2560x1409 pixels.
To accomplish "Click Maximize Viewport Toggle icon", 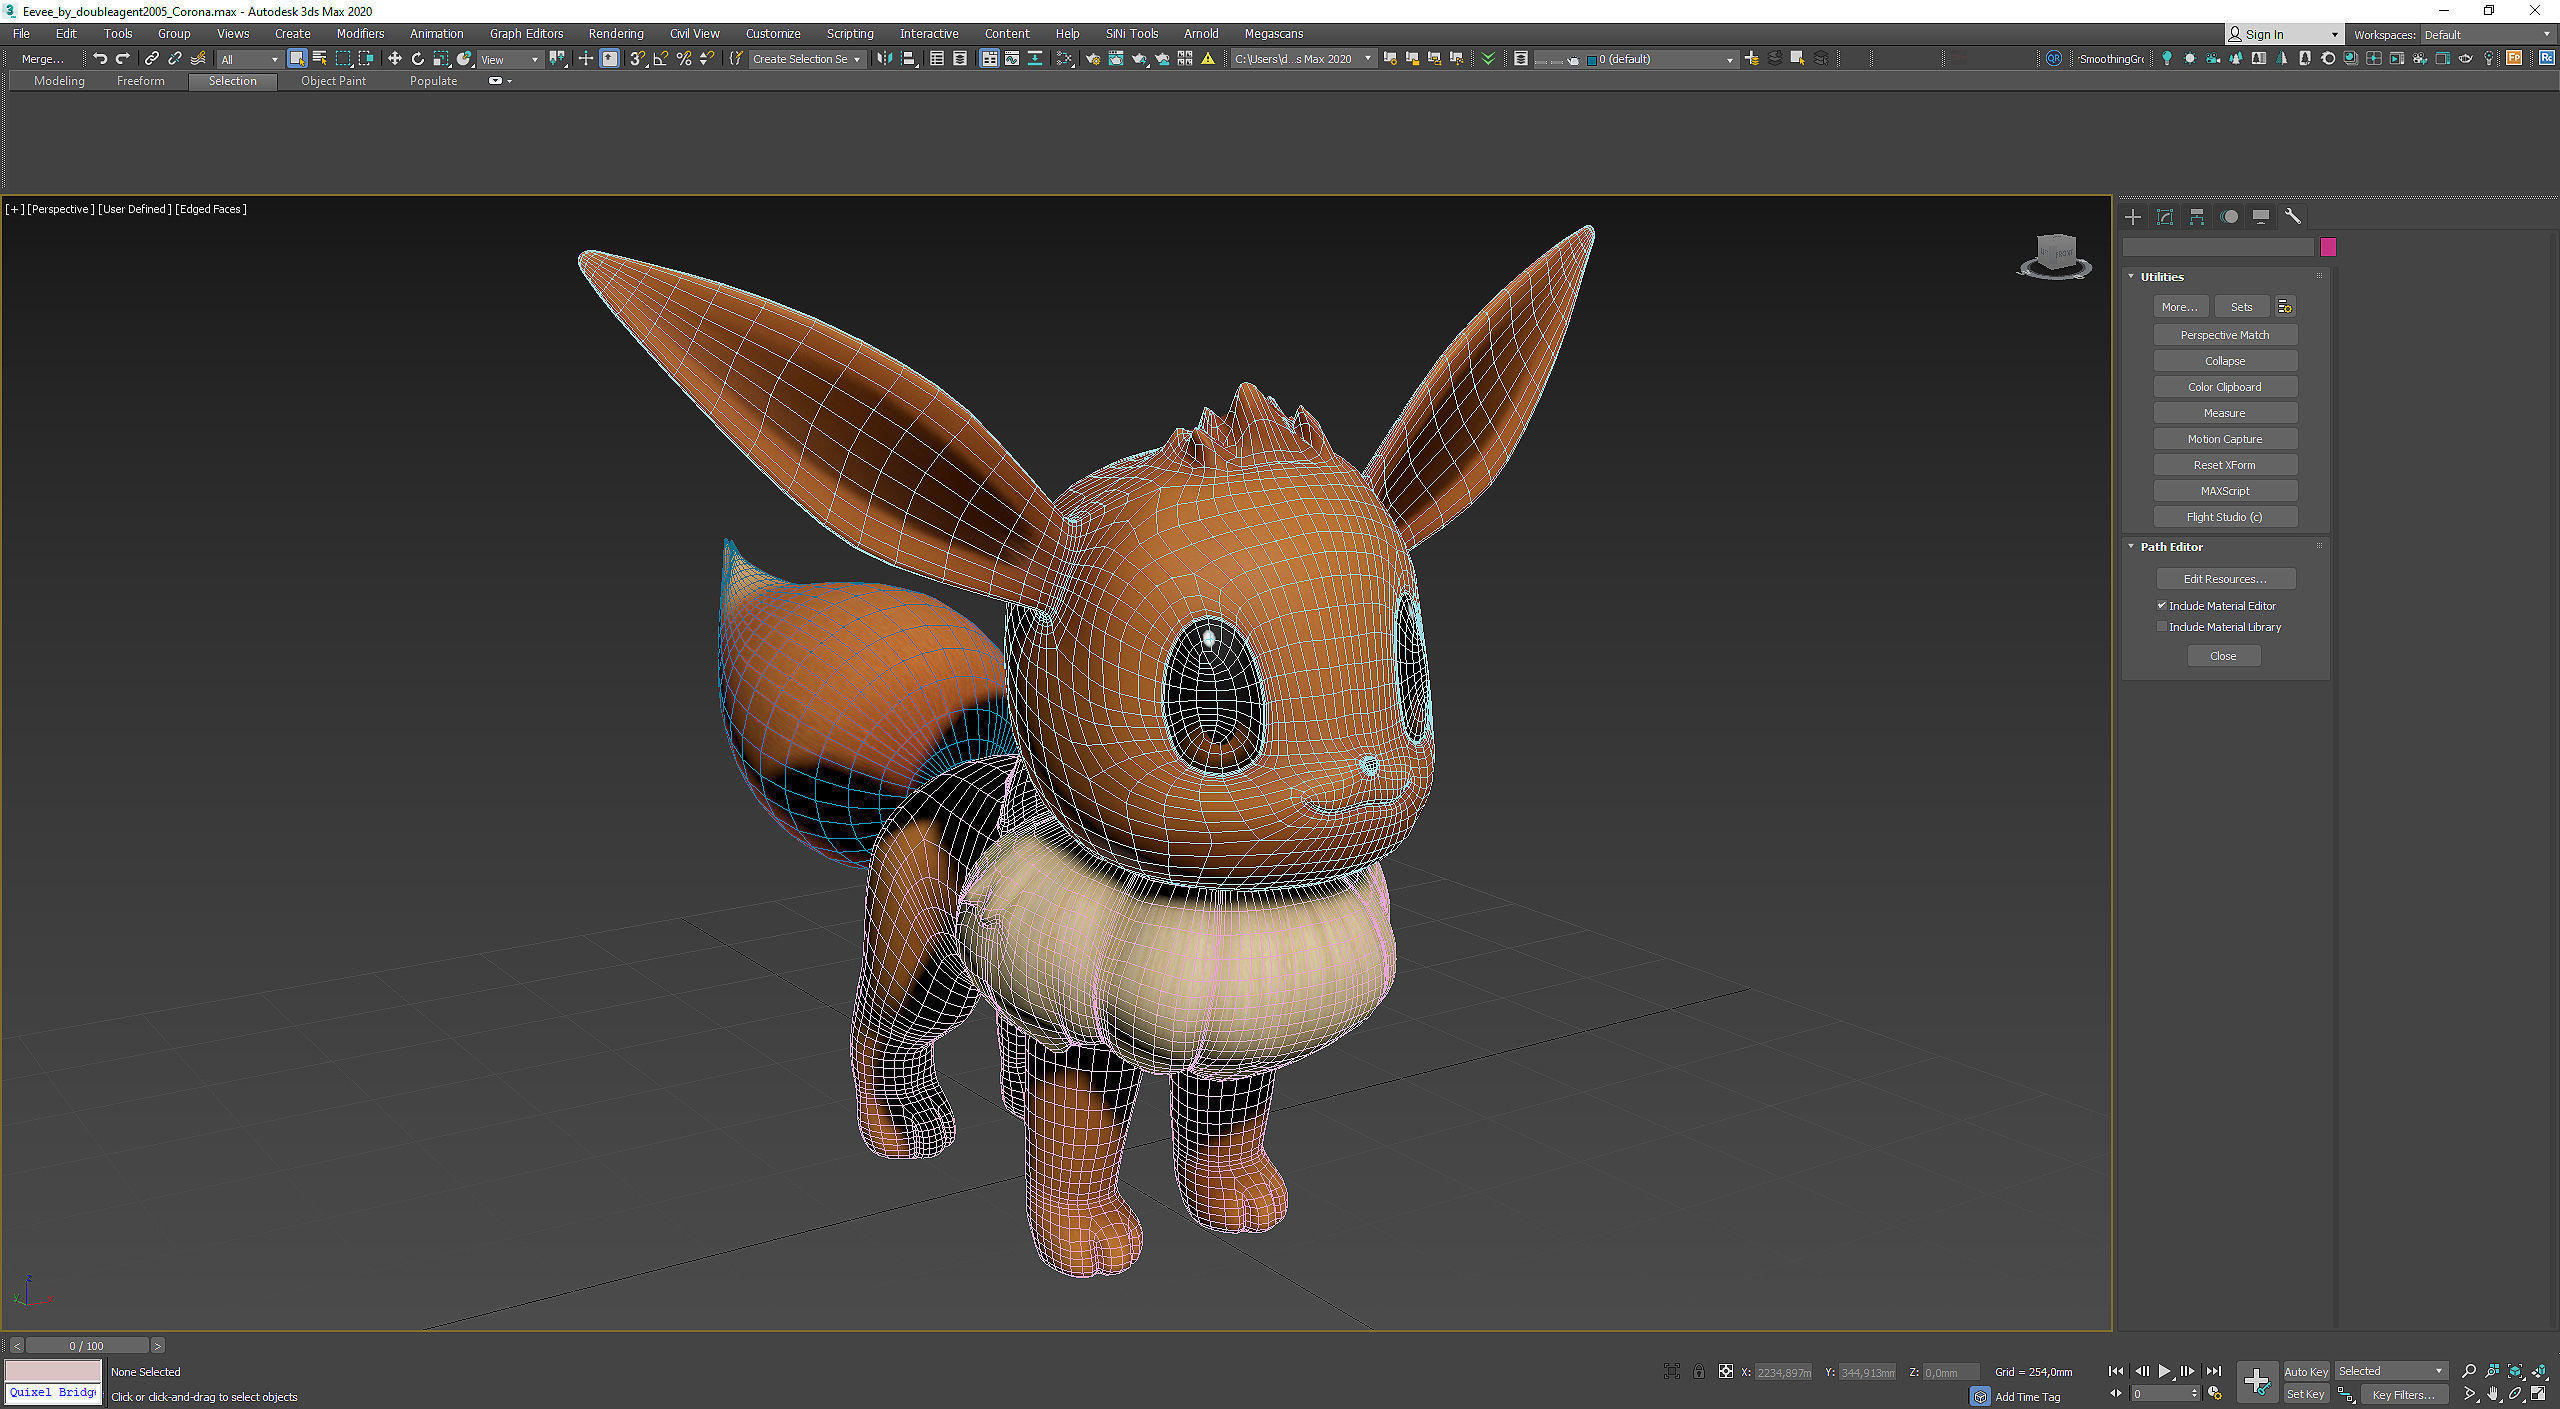I will point(2538,1394).
